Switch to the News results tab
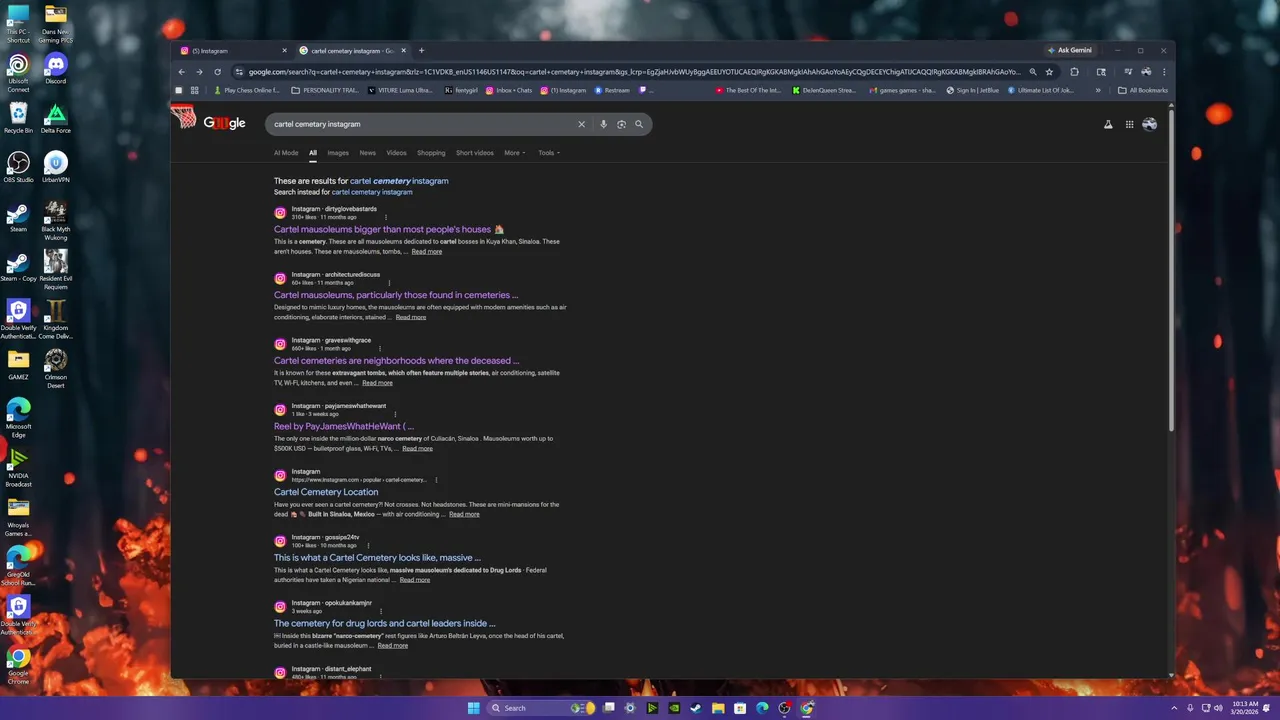This screenshot has width=1280, height=720. pos(368,153)
